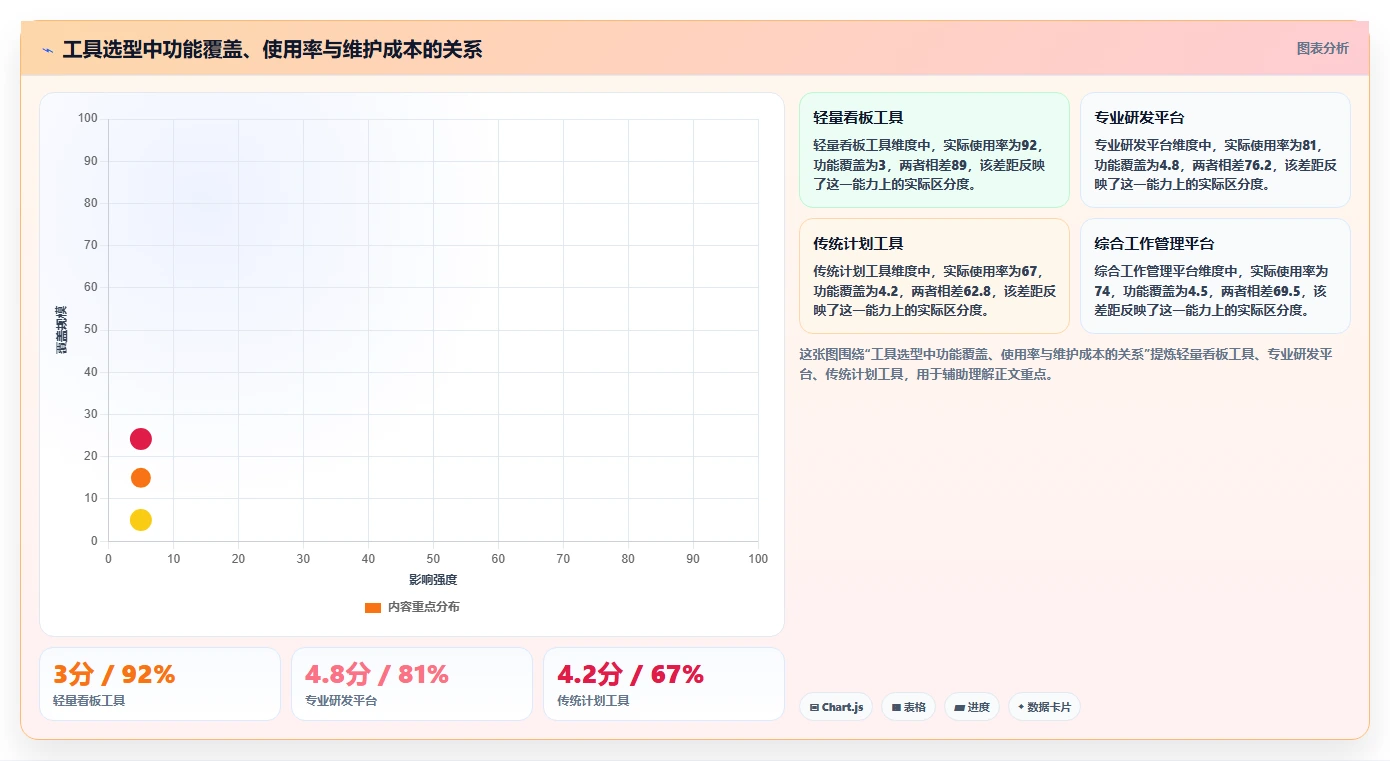This screenshot has width=1390, height=761.
Task: Click the orange data point on chart
Action: pyautogui.click(x=141, y=478)
